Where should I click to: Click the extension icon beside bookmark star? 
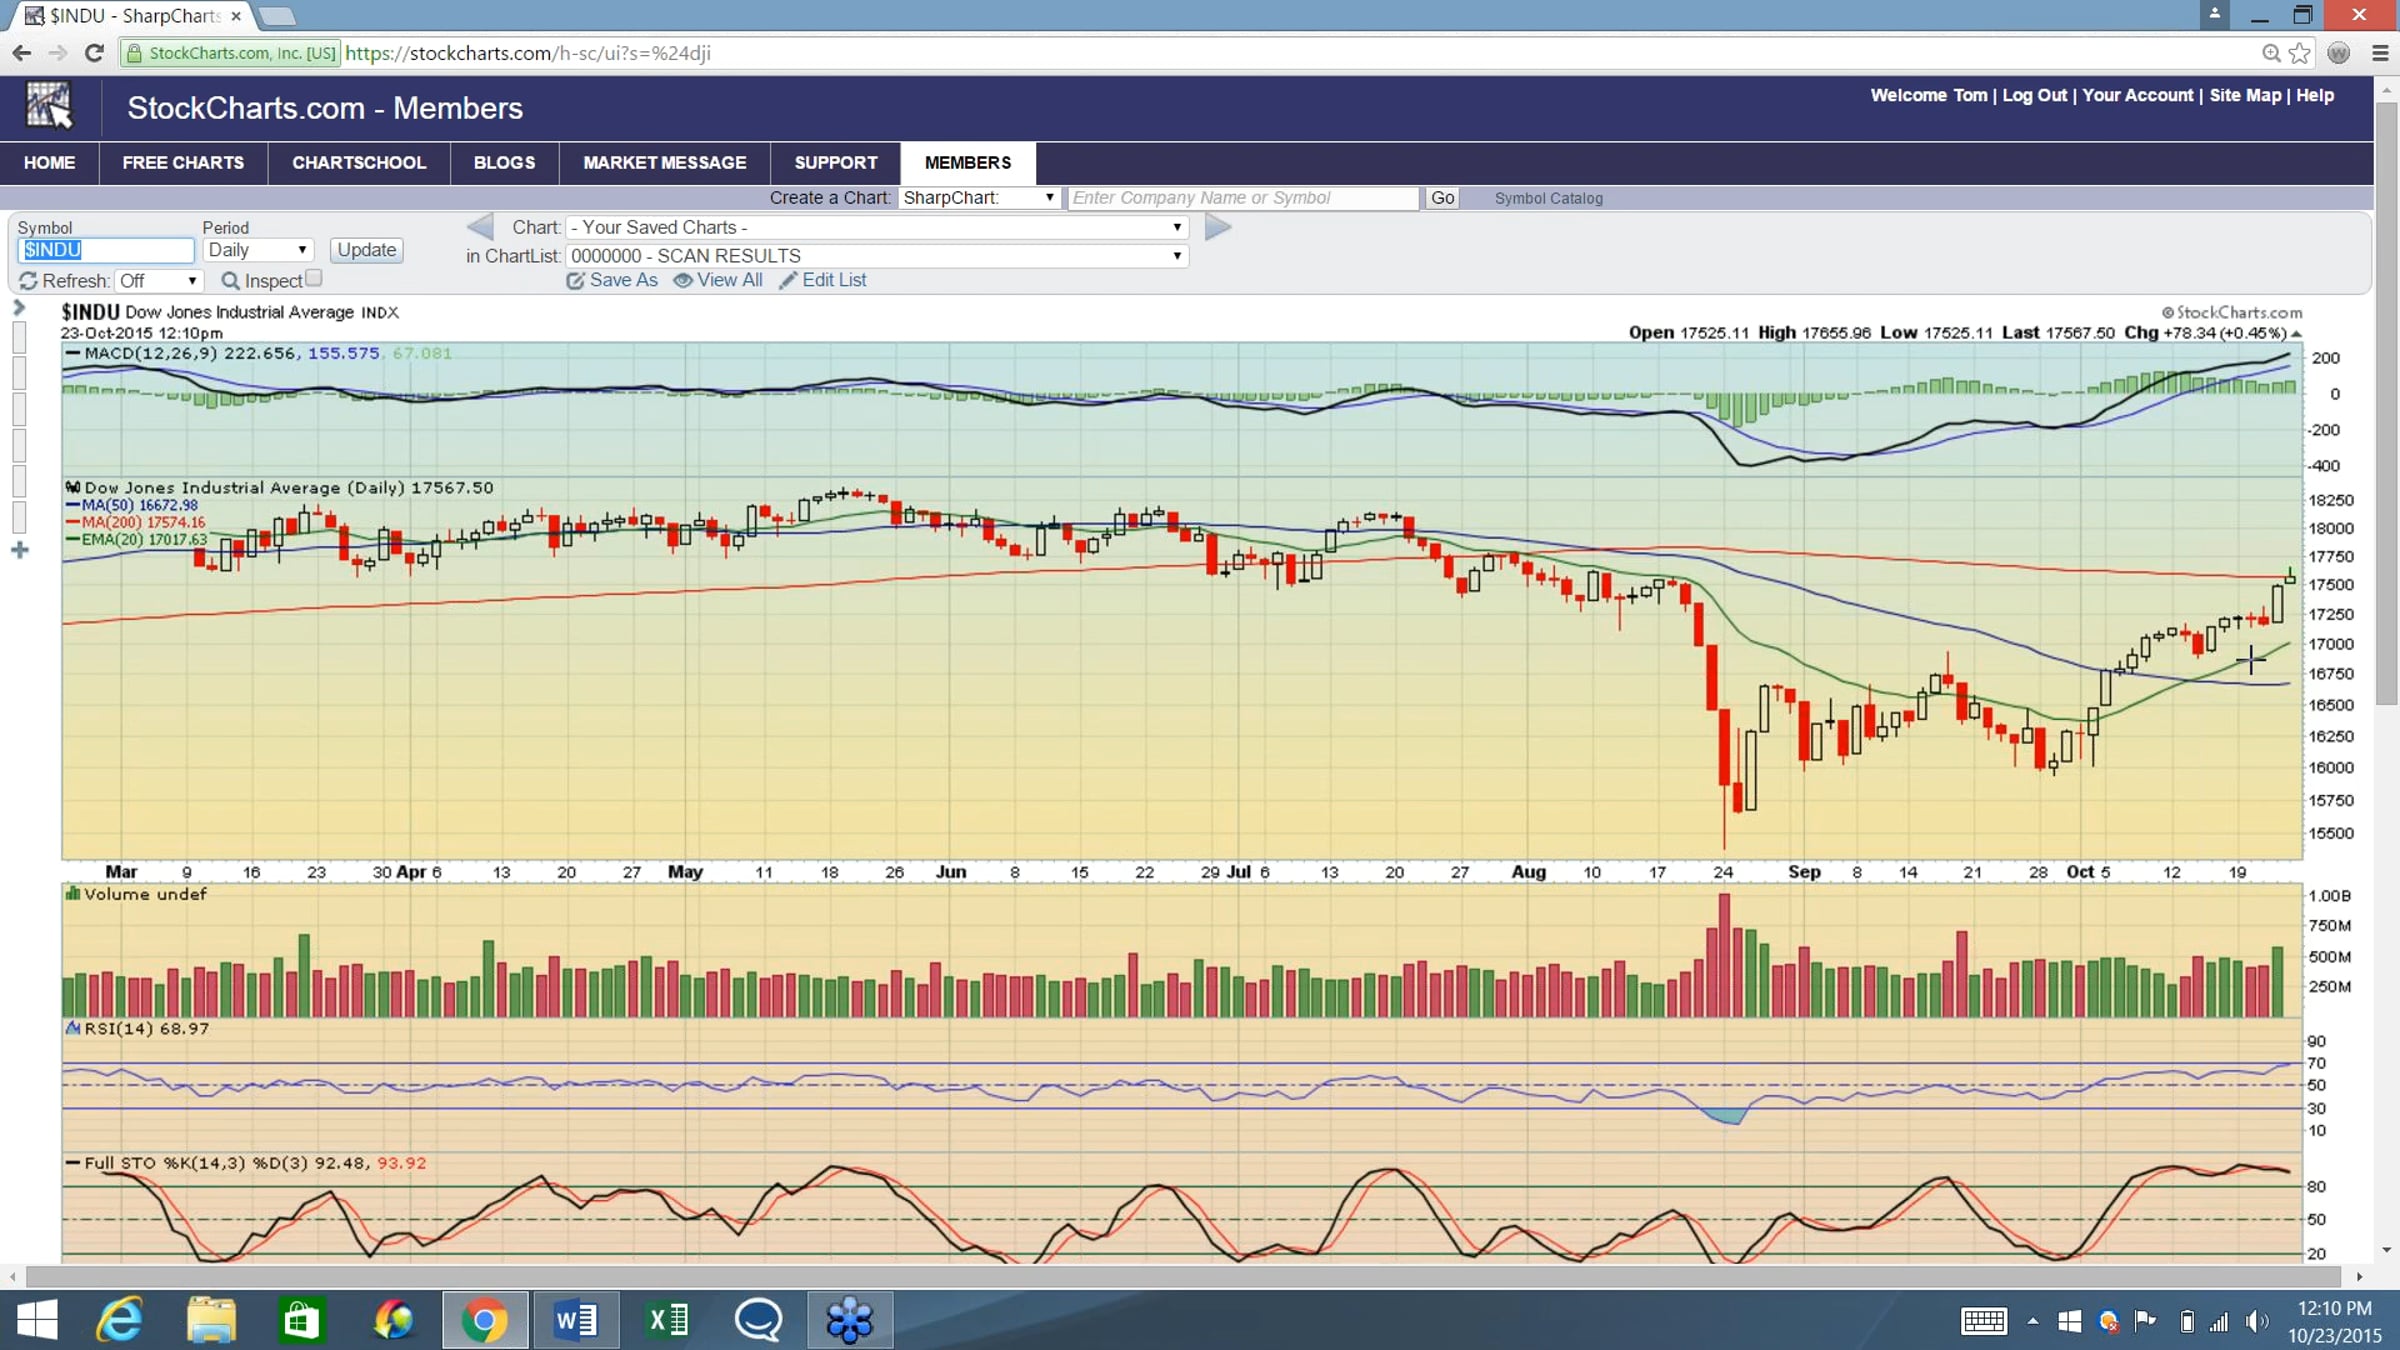click(x=2338, y=53)
